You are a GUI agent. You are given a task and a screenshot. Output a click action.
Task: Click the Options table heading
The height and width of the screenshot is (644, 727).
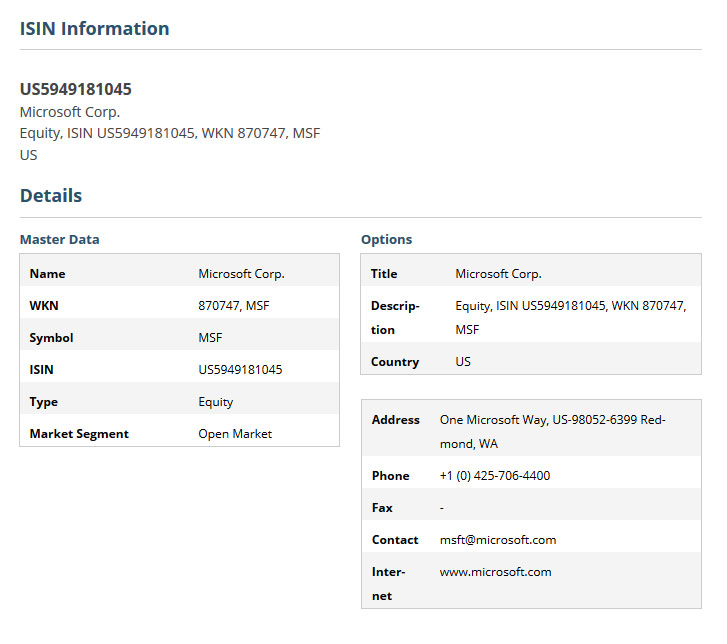(x=386, y=240)
